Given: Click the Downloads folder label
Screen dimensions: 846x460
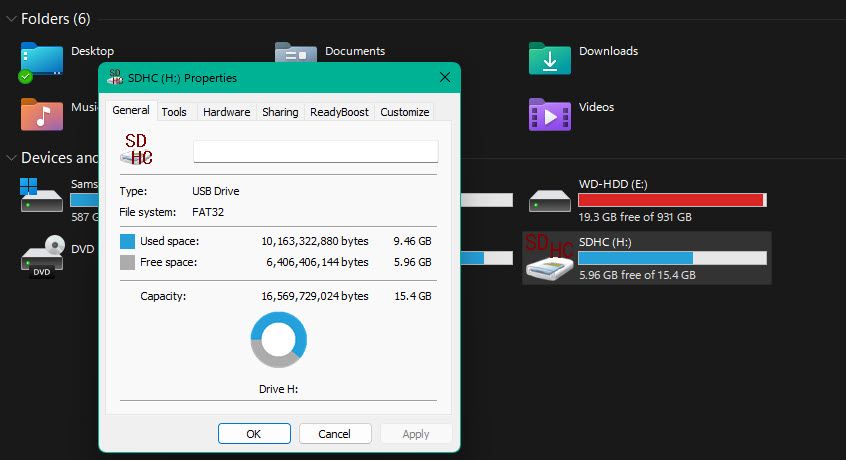Looking at the screenshot, I should pyautogui.click(x=608, y=51).
